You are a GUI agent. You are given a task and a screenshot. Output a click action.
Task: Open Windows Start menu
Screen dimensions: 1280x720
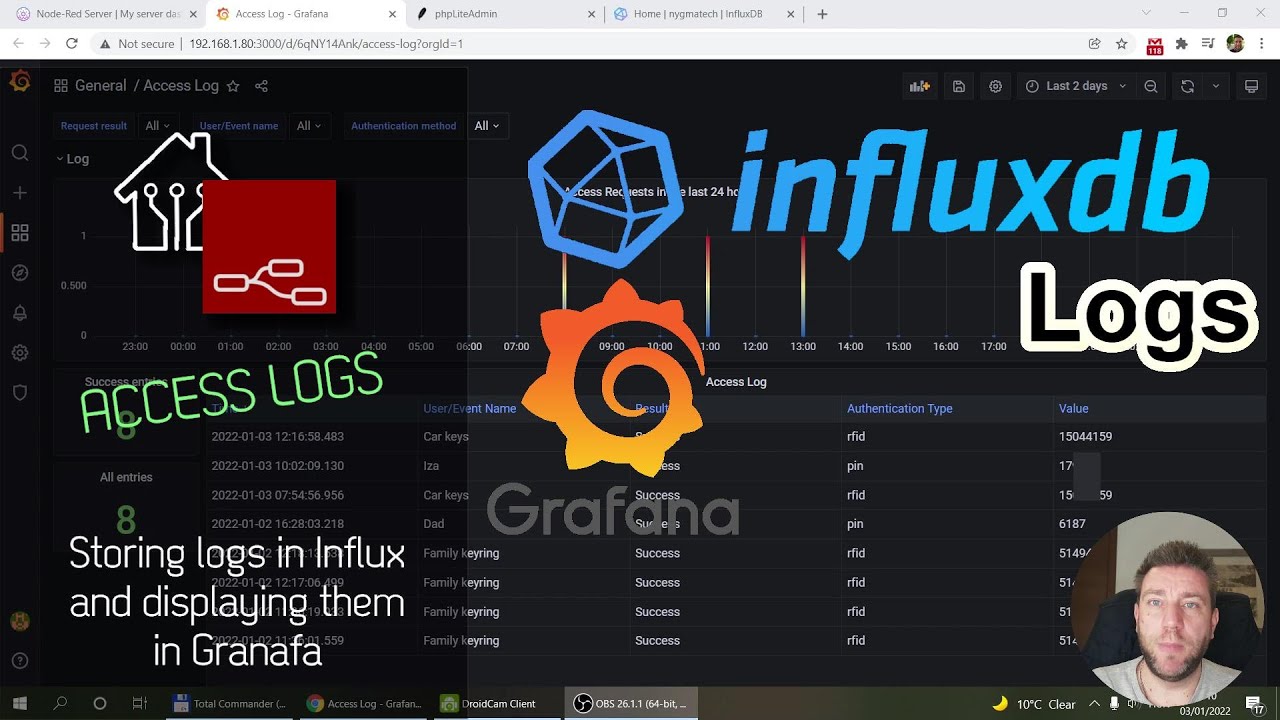[x=19, y=703]
